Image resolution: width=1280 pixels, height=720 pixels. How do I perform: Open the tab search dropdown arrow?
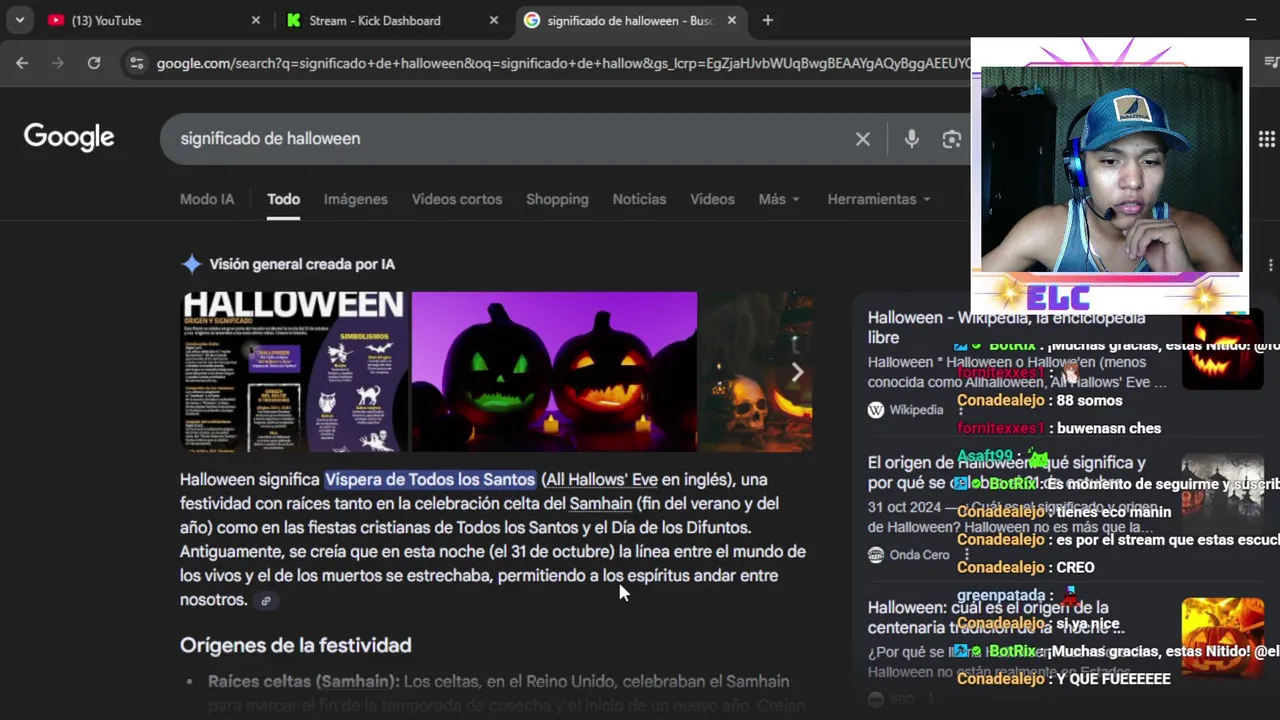19,20
